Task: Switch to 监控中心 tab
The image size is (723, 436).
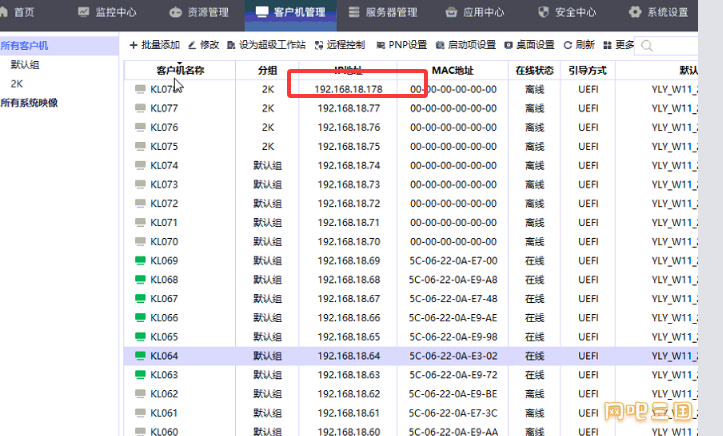Action: pyautogui.click(x=107, y=12)
